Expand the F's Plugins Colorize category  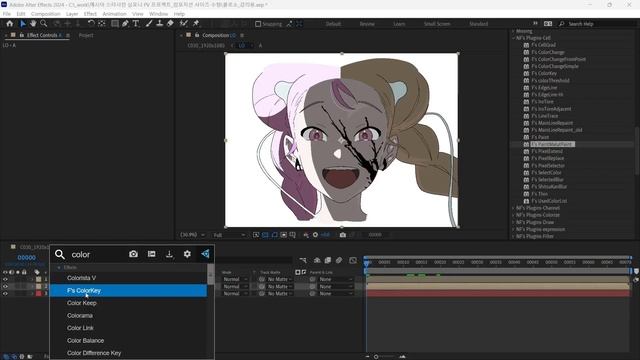click(513, 215)
